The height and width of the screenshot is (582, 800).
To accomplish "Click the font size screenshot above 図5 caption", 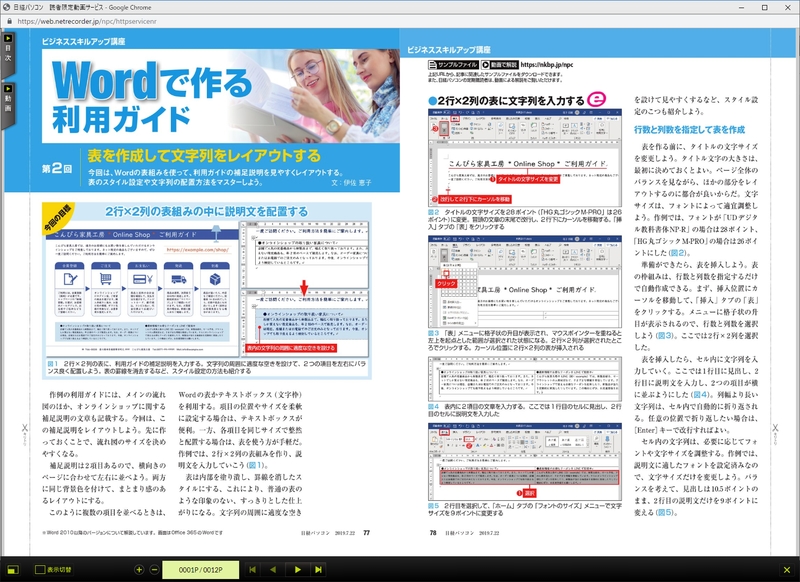I will [524, 461].
